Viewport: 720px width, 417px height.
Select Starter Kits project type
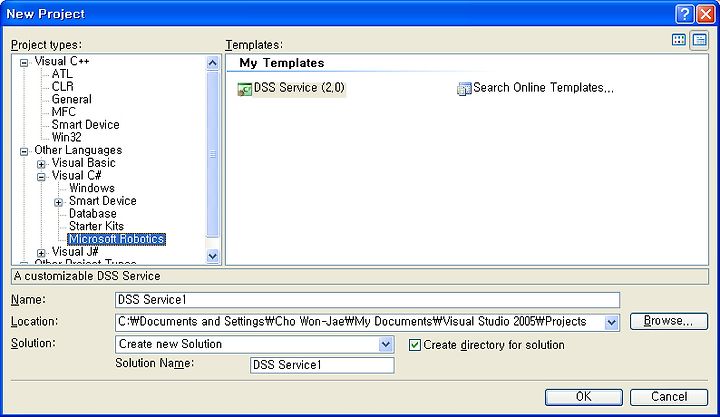click(96, 226)
